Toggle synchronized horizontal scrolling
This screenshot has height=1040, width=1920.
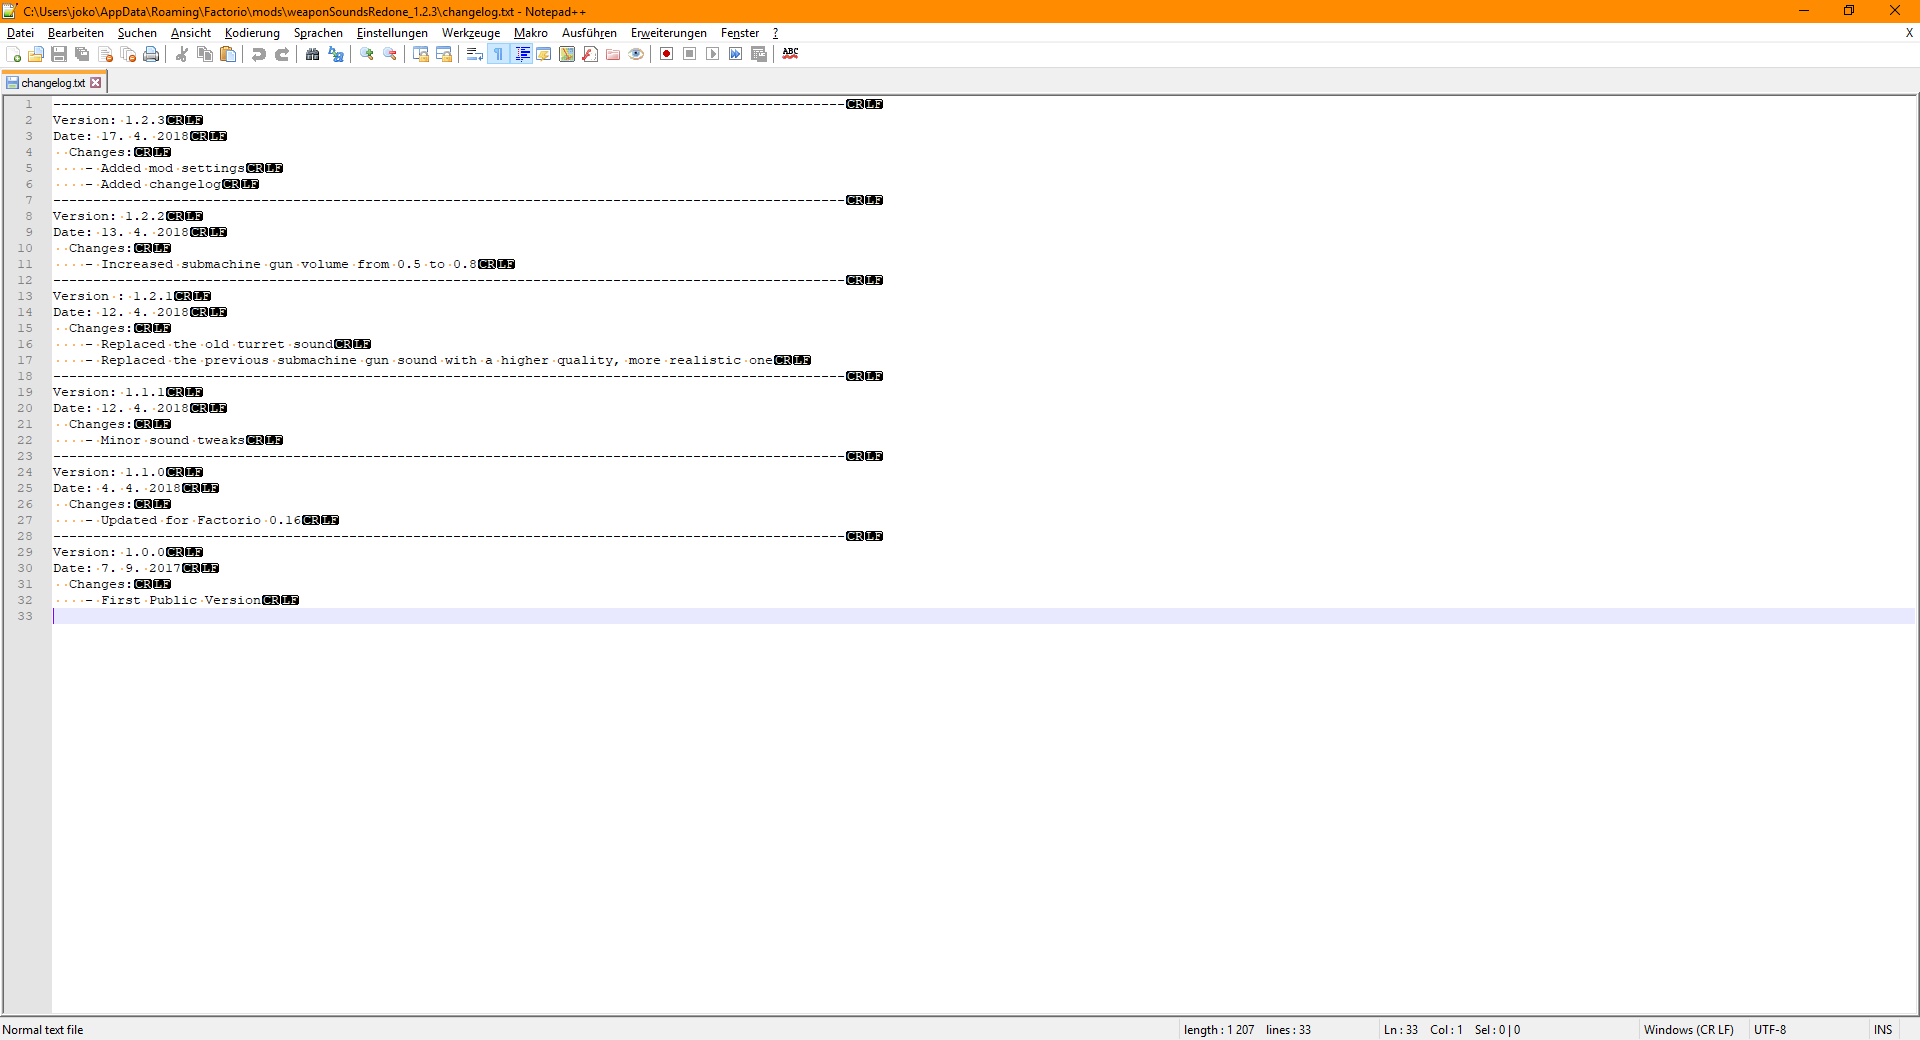tap(444, 54)
